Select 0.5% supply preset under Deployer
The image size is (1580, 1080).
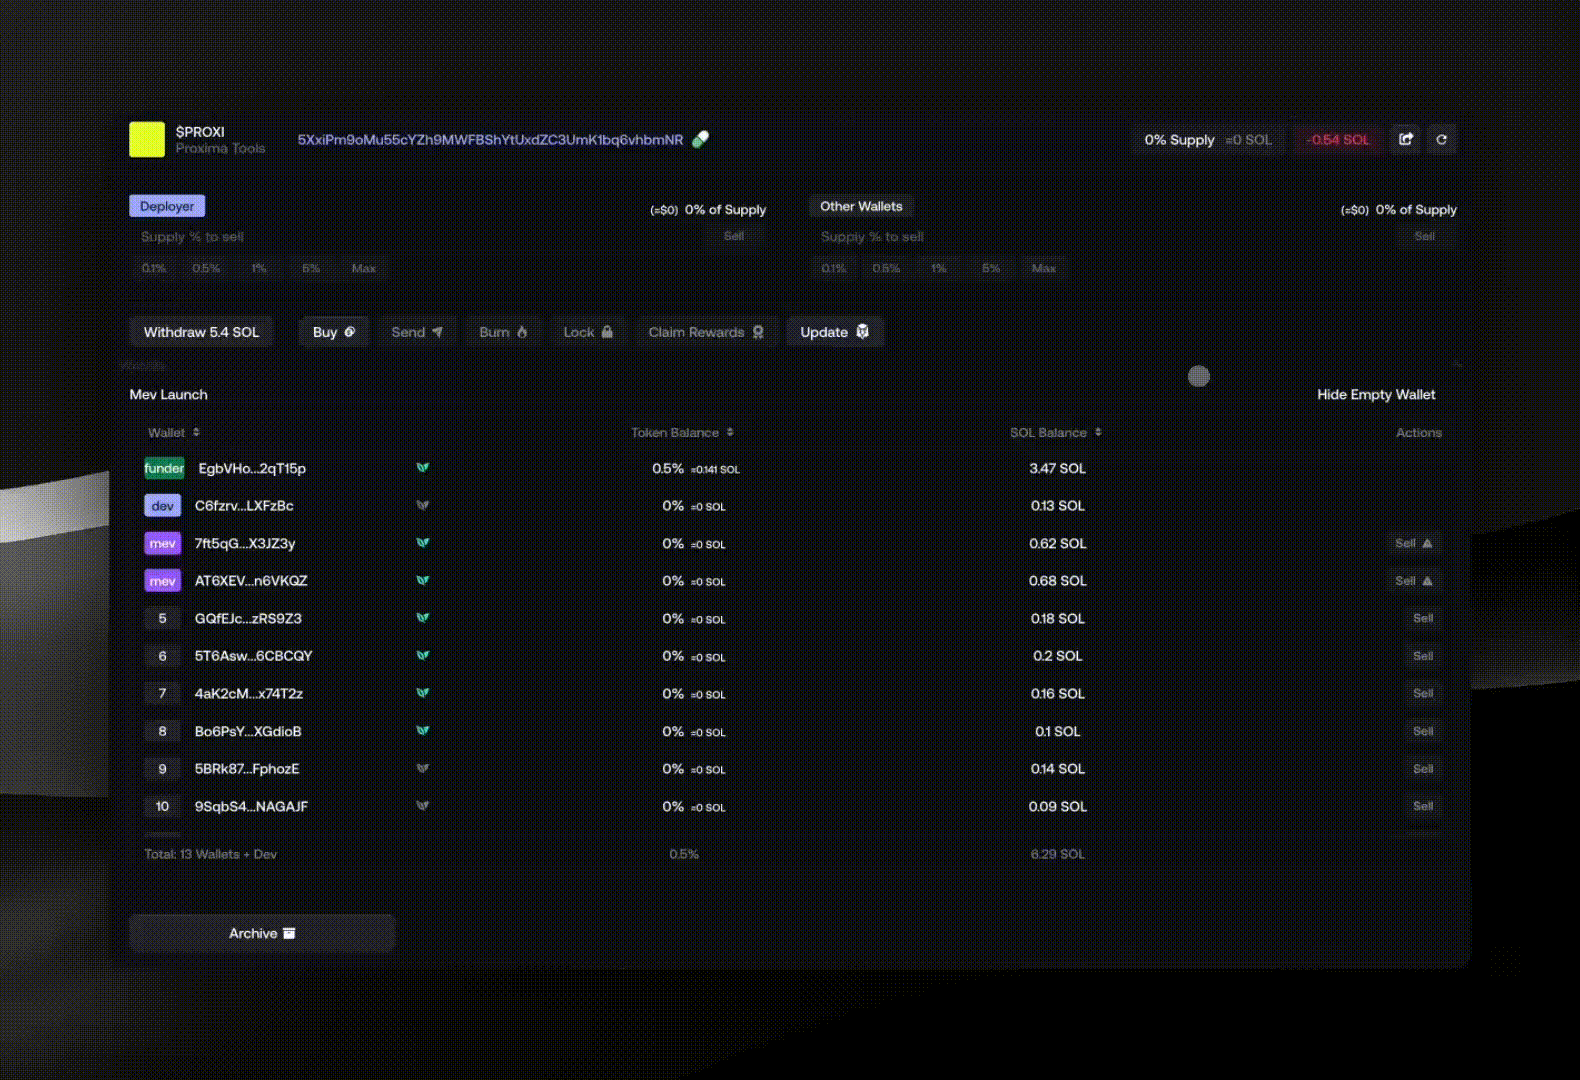point(206,268)
